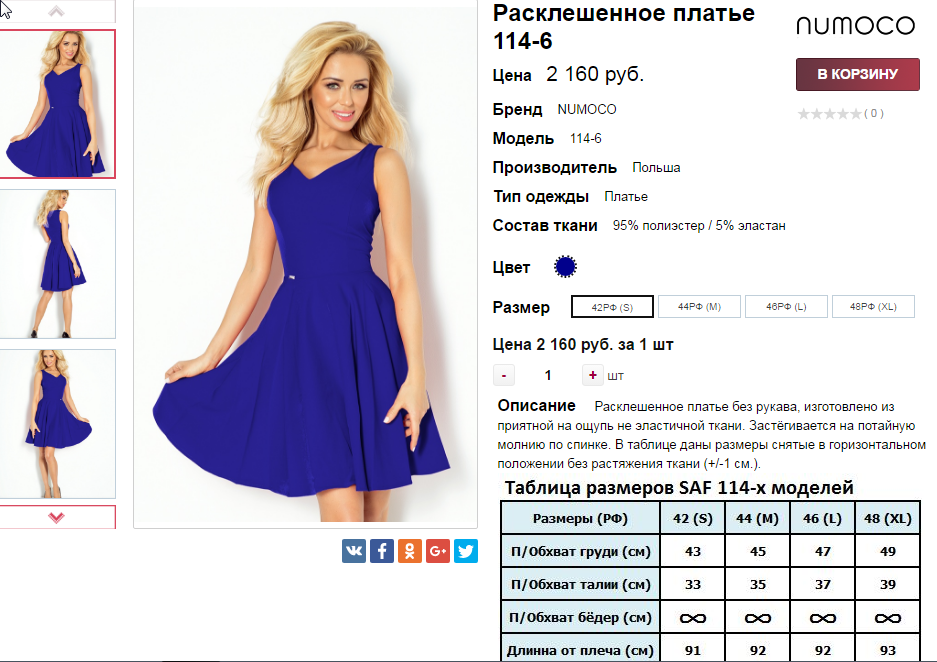The height and width of the screenshot is (662, 937).
Task: Edit the quantity field showing 1
Action: point(548,375)
